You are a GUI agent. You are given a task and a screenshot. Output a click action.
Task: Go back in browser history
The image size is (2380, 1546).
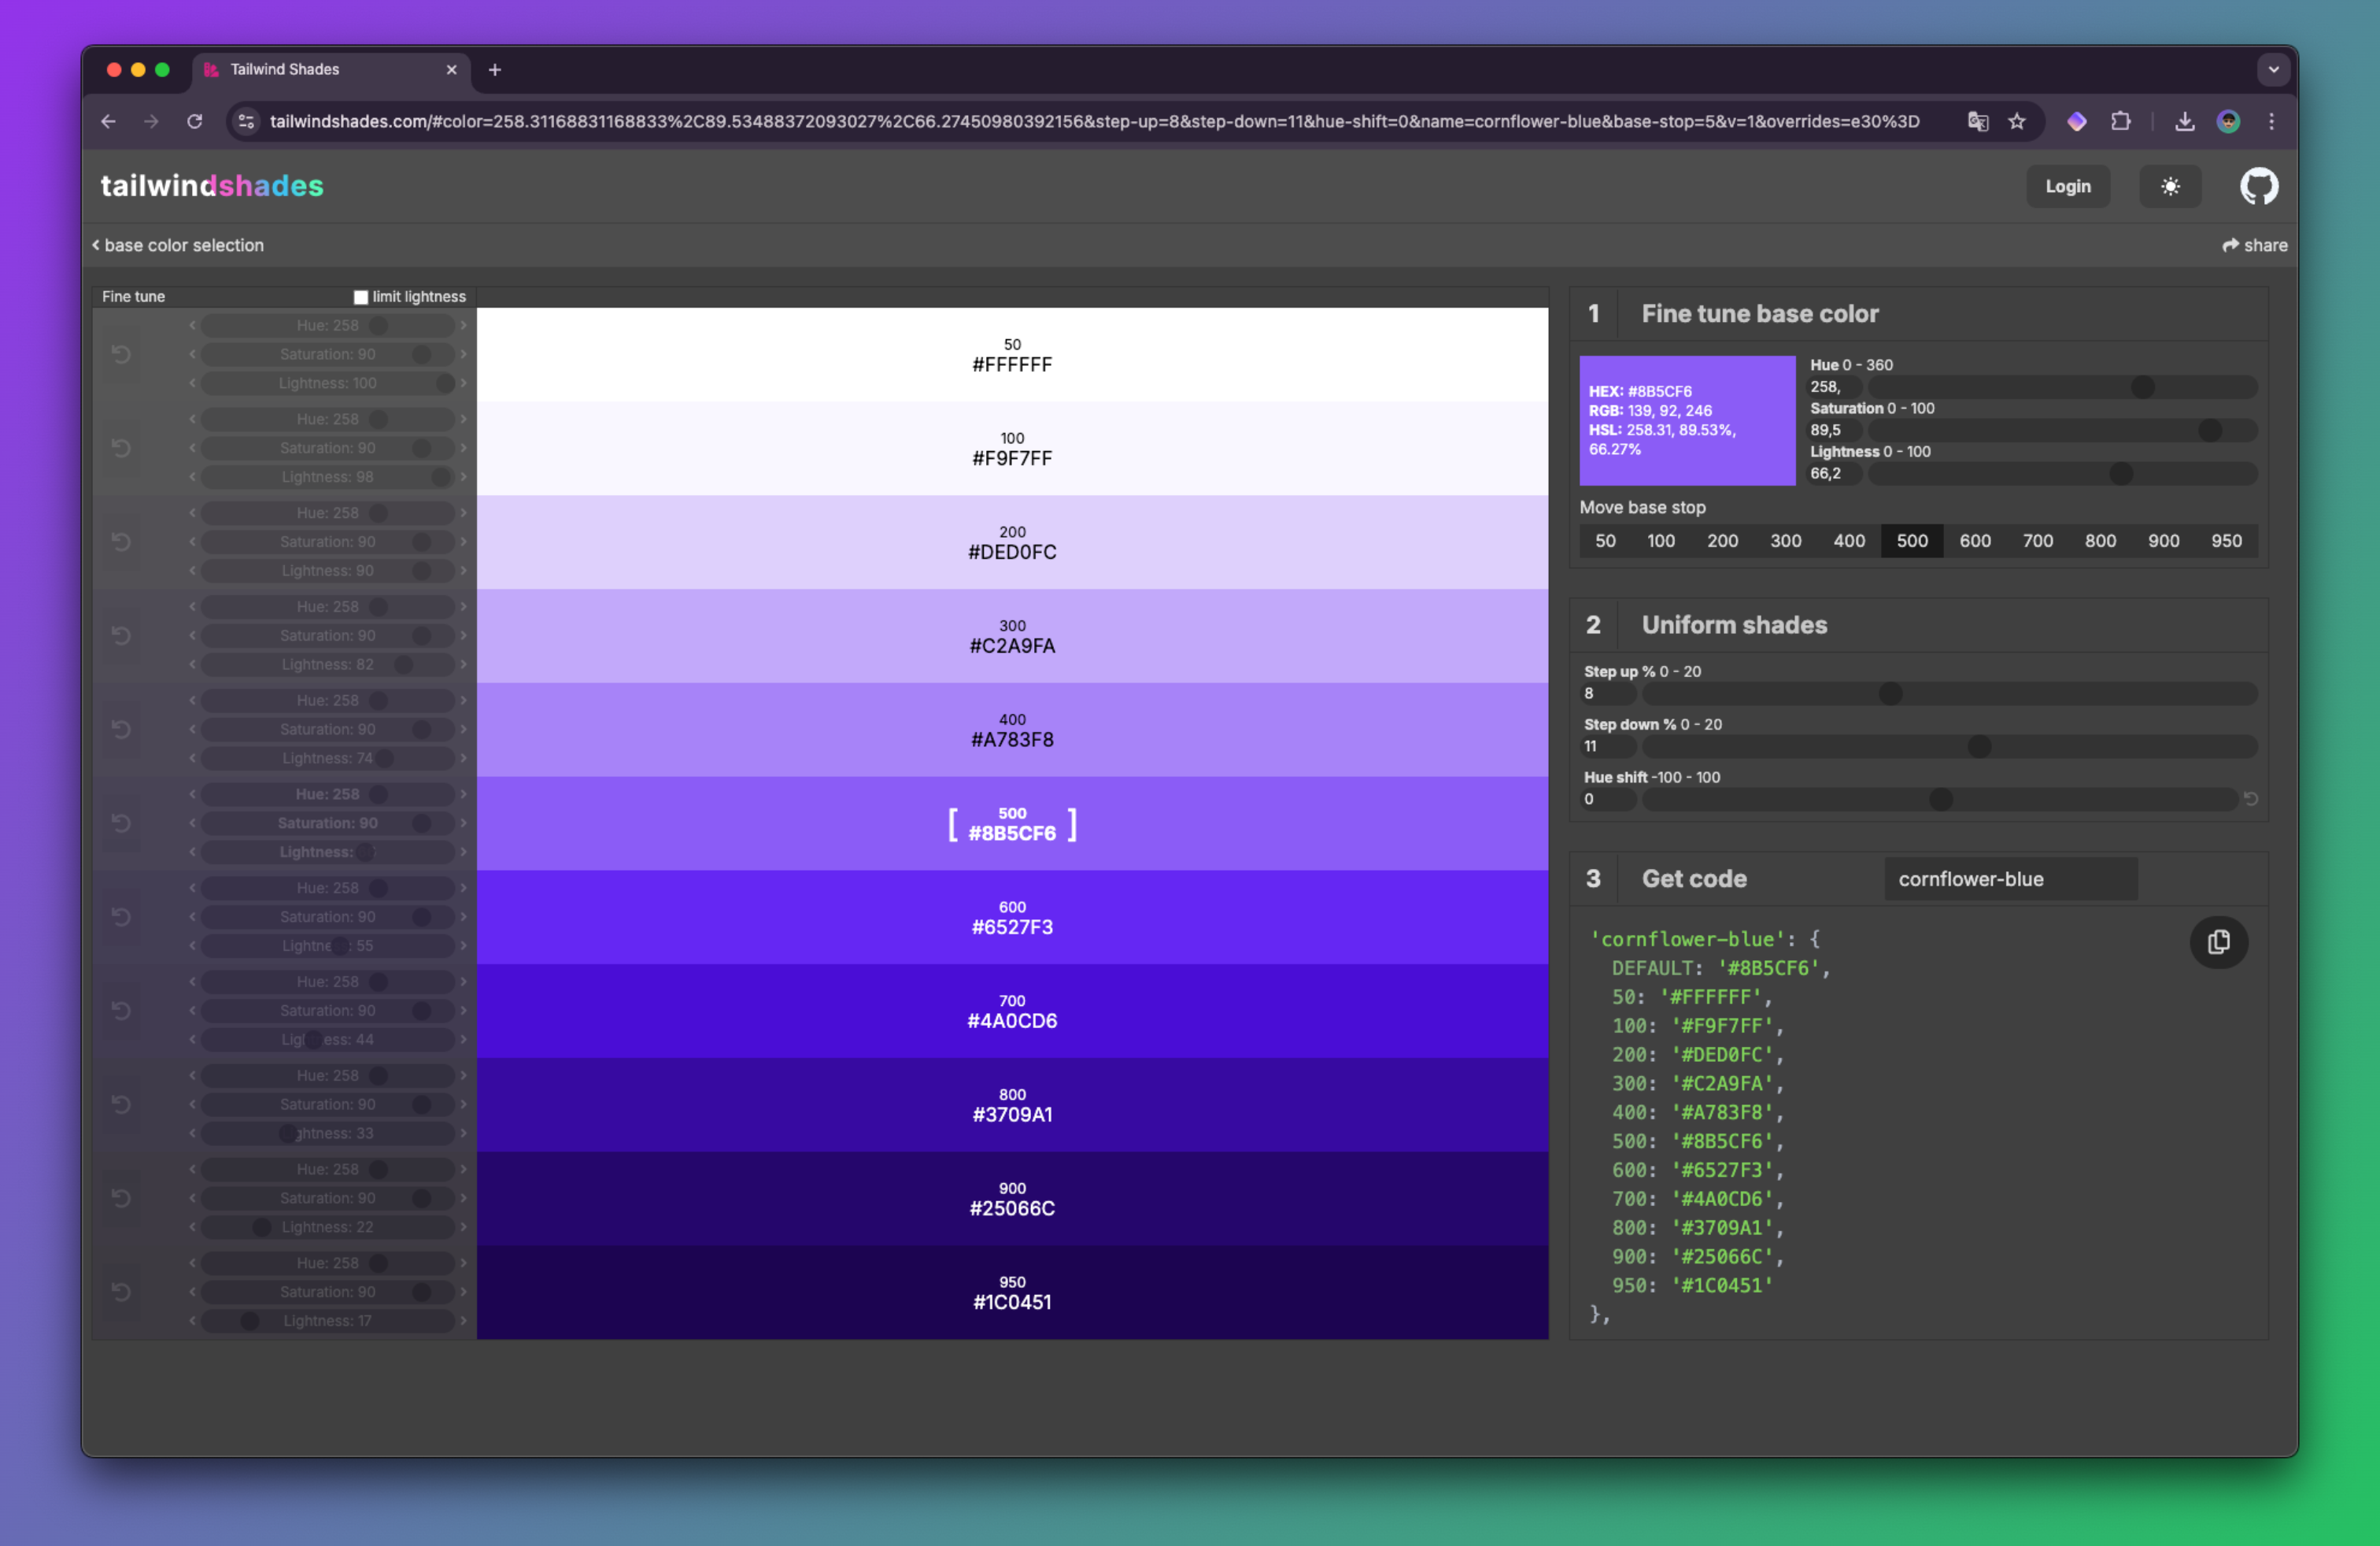coord(108,121)
